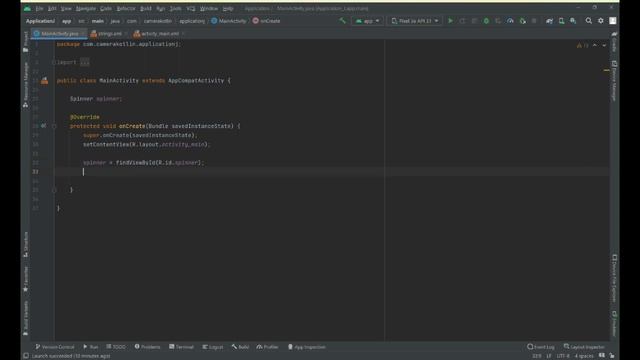Toggle the Favorites side panel
This screenshot has height=360, width=640.
coord(26,279)
